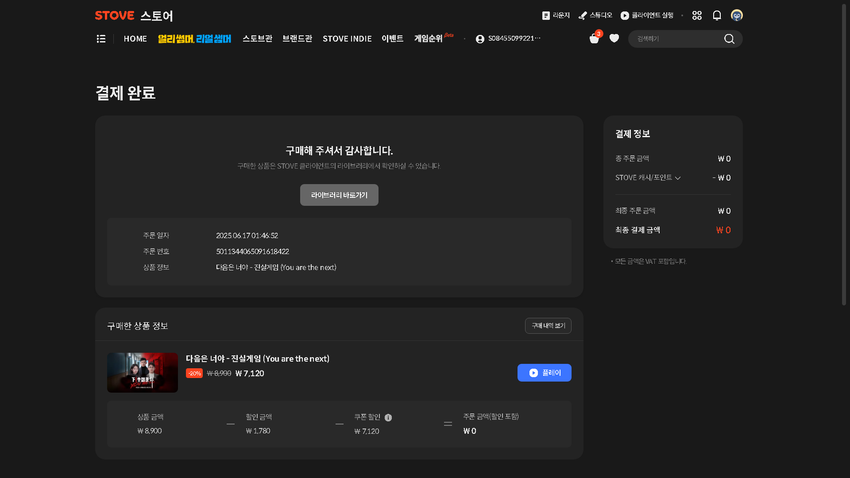This screenshot has width=850, height=478.
Task: Expand STOVE 캐시/포인트 chevron
Action: (678, 178)
